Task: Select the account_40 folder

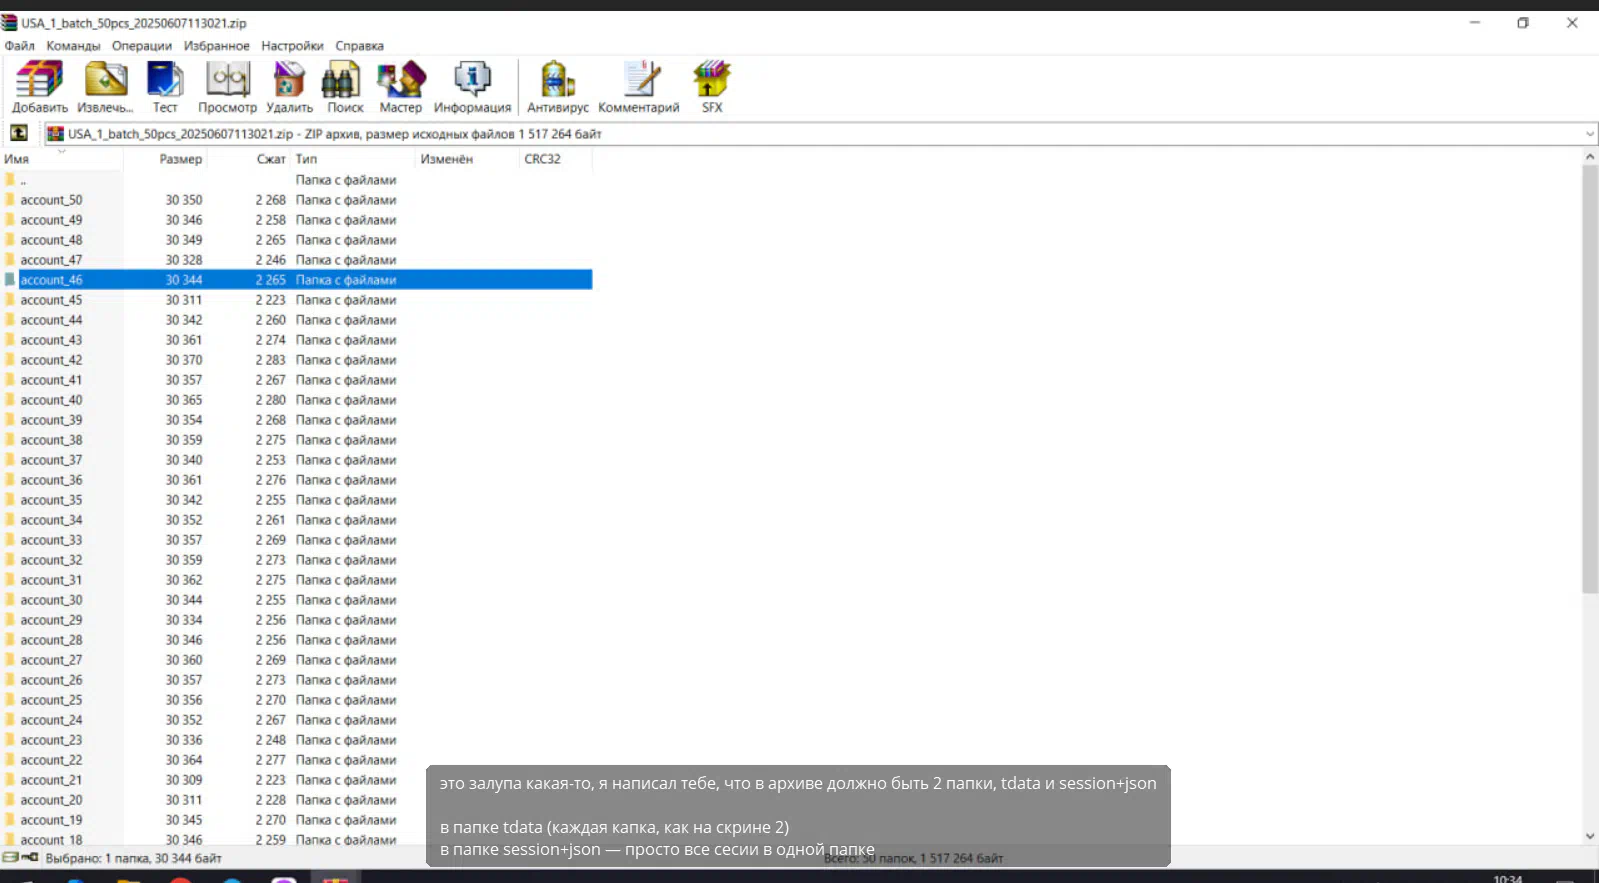Action: (x=297, y=400)
